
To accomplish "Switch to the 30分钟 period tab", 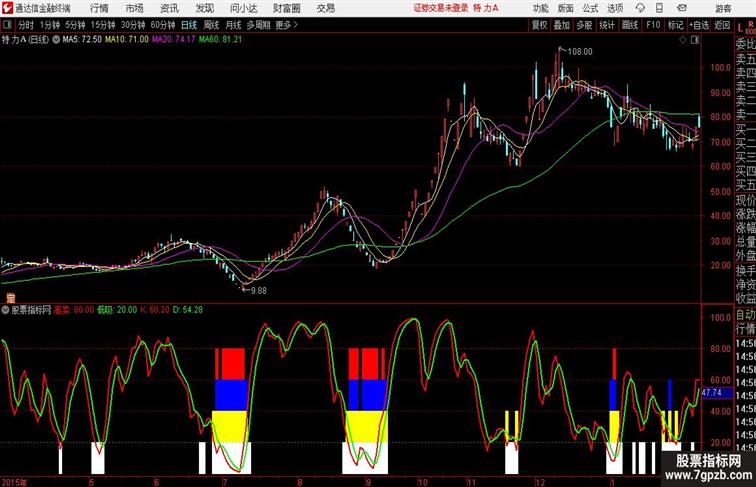I will pos(133,25).
